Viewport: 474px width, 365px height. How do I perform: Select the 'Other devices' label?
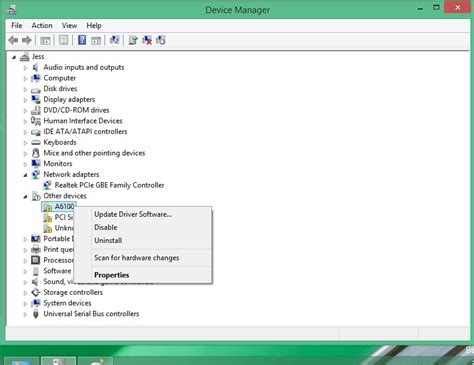pyautogui.click(x=65, y=196)
